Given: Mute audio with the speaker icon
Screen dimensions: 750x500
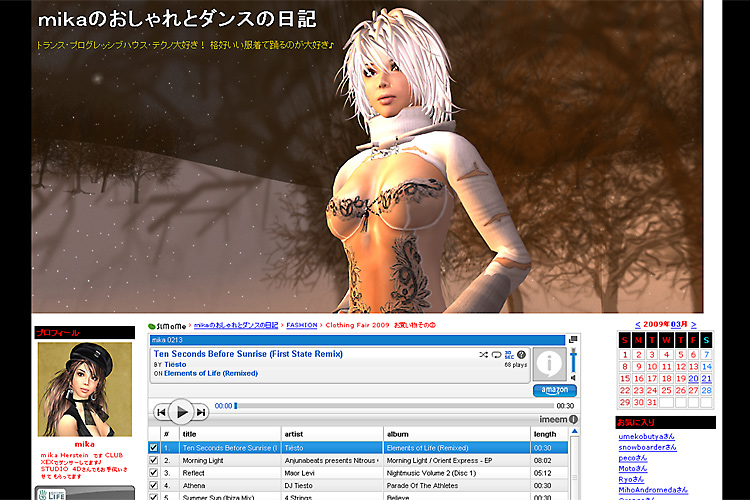Looking at the screenshot, I should 573,378.
